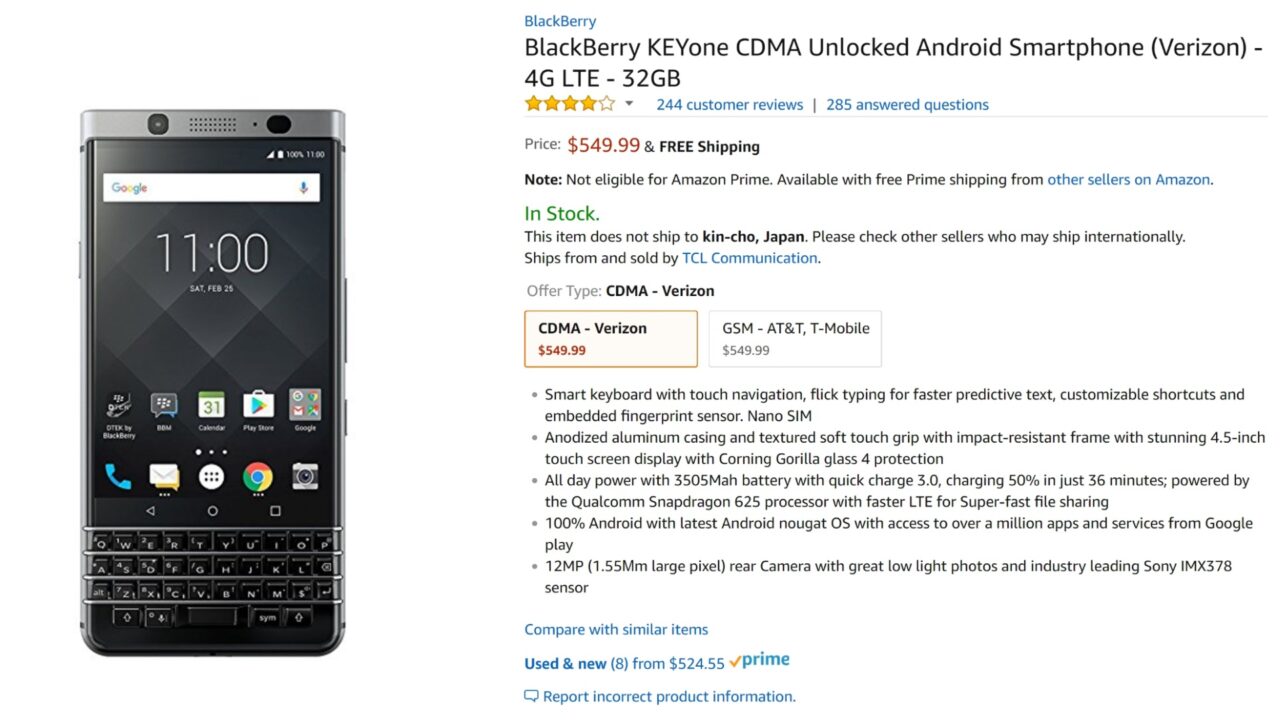Click the Play Store icon on phone image
The width and height of the screenshot is (1280, 720).
click(x=258, y=405)
